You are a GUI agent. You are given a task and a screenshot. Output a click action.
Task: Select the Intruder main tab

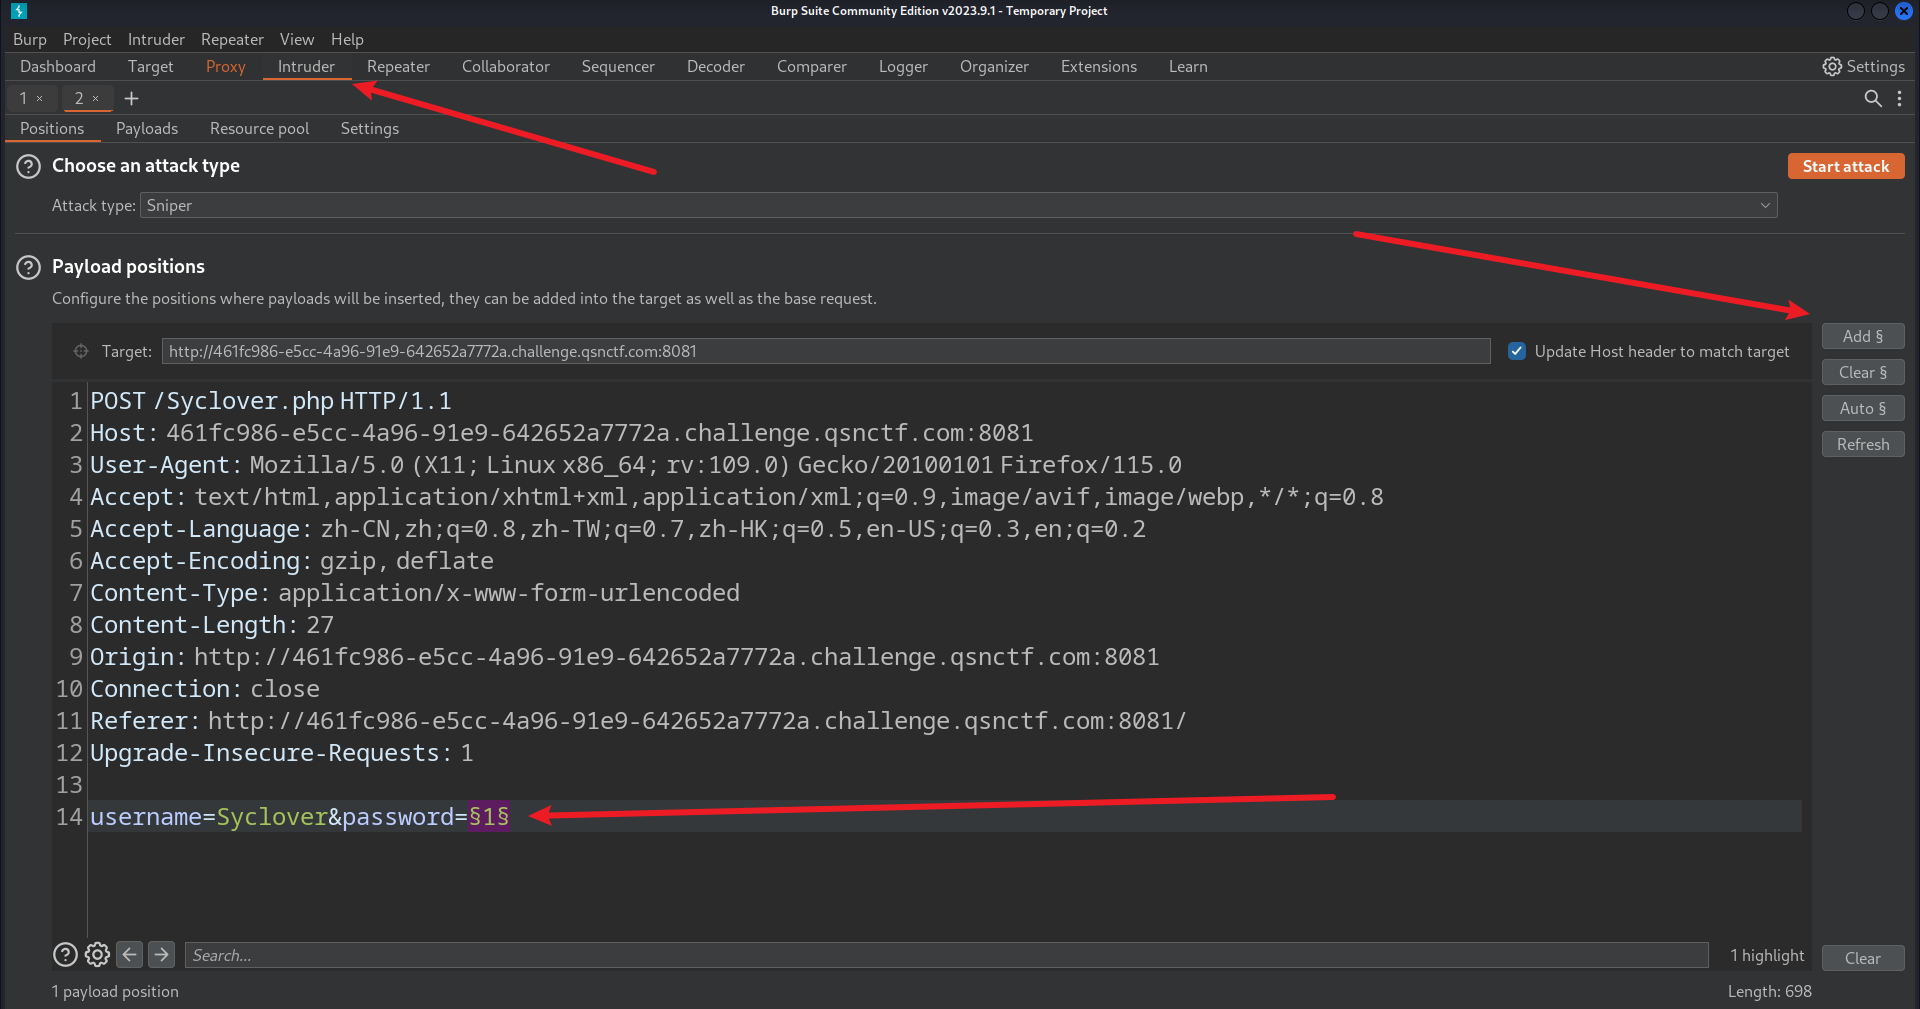pos(306,66)
